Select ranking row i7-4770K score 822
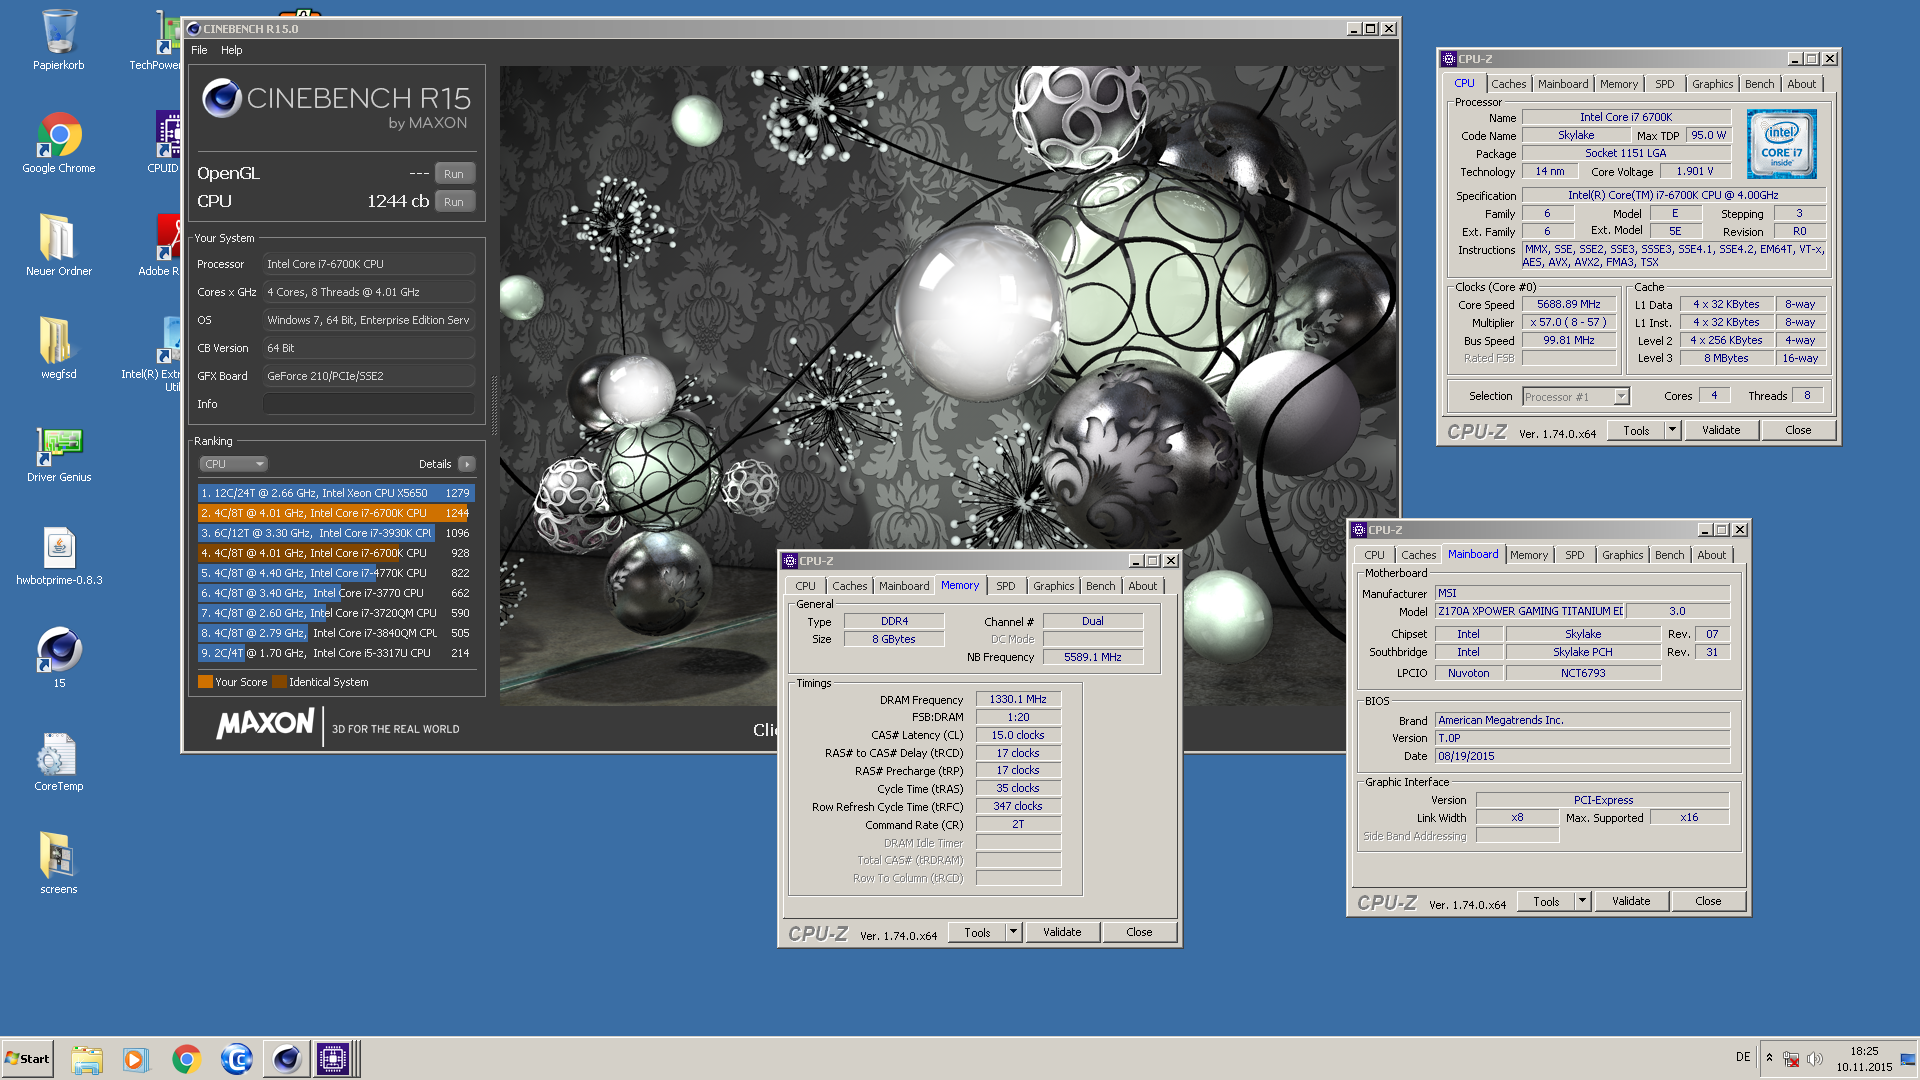The width and height of the screenshot is (1920, 1080). click(x=335, y=573)
